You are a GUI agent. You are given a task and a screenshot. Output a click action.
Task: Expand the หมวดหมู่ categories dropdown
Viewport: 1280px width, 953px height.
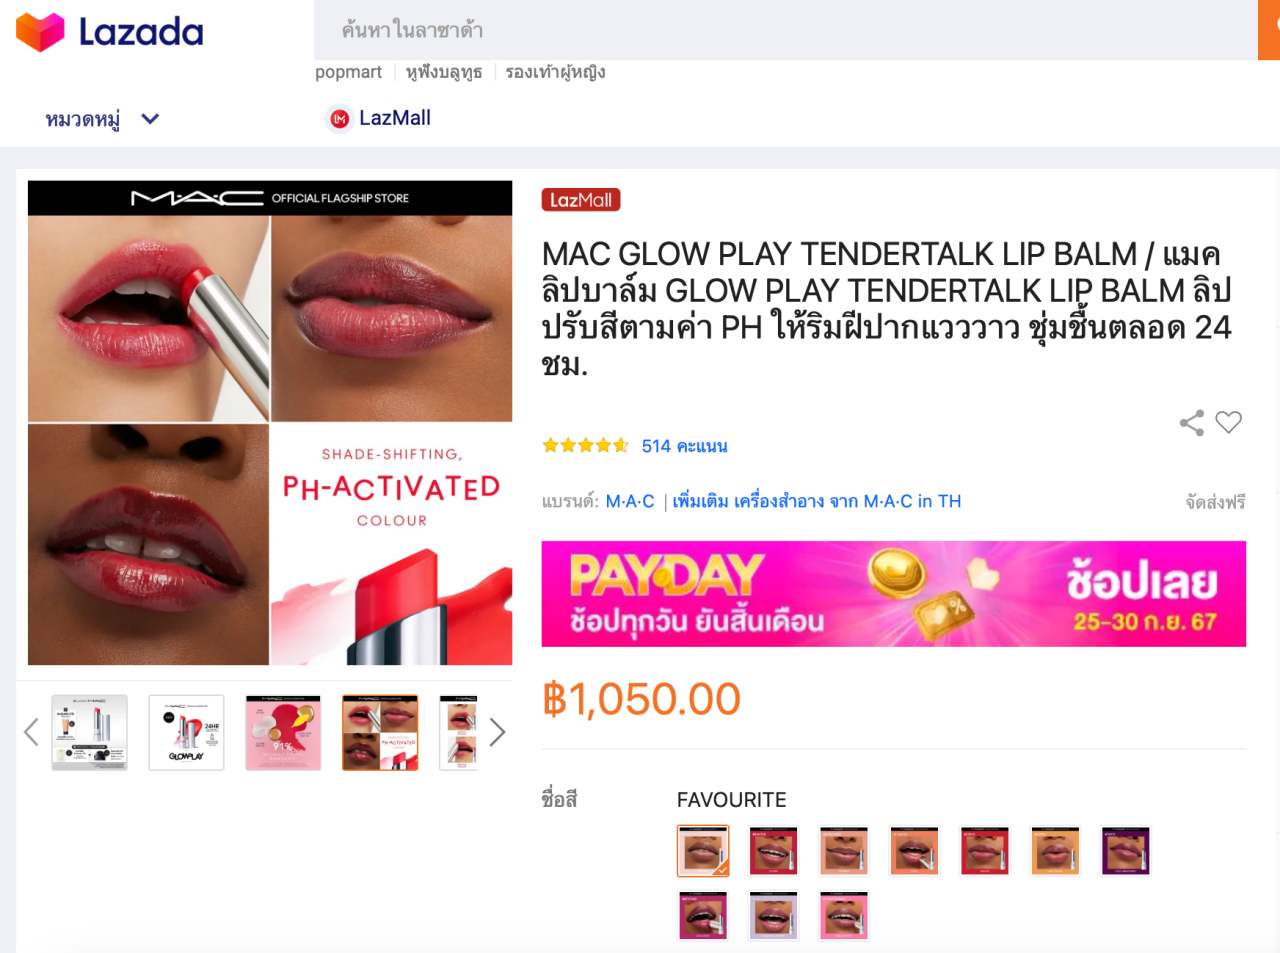[102, 119]
